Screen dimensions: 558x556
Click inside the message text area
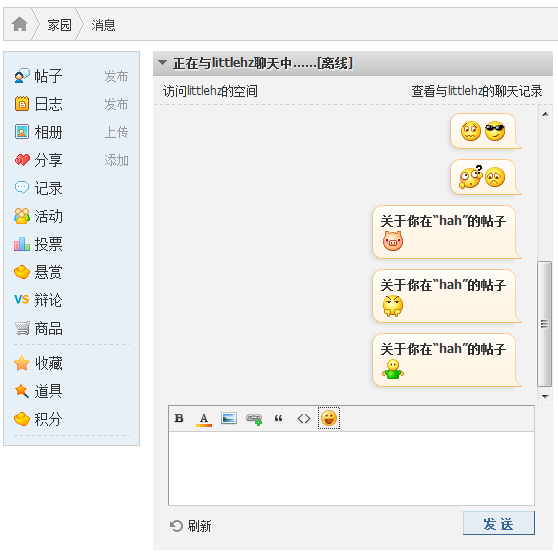[x=351, y=468]
